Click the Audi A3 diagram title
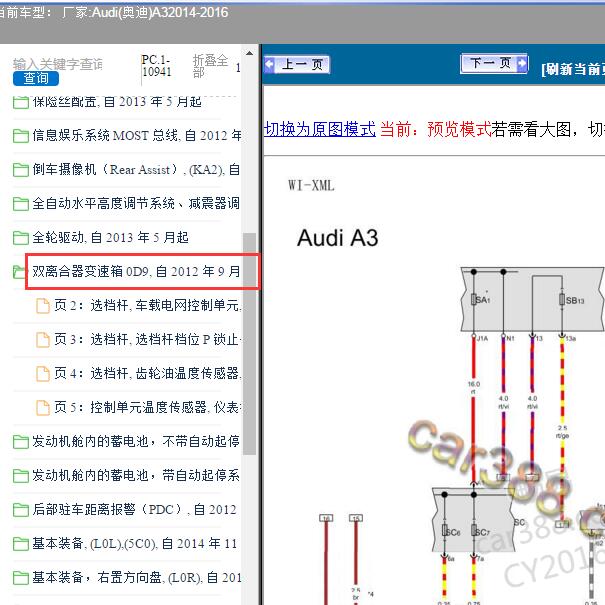This screenshot has width=605, height=605. pyautogui.click(x=337, y=238)
